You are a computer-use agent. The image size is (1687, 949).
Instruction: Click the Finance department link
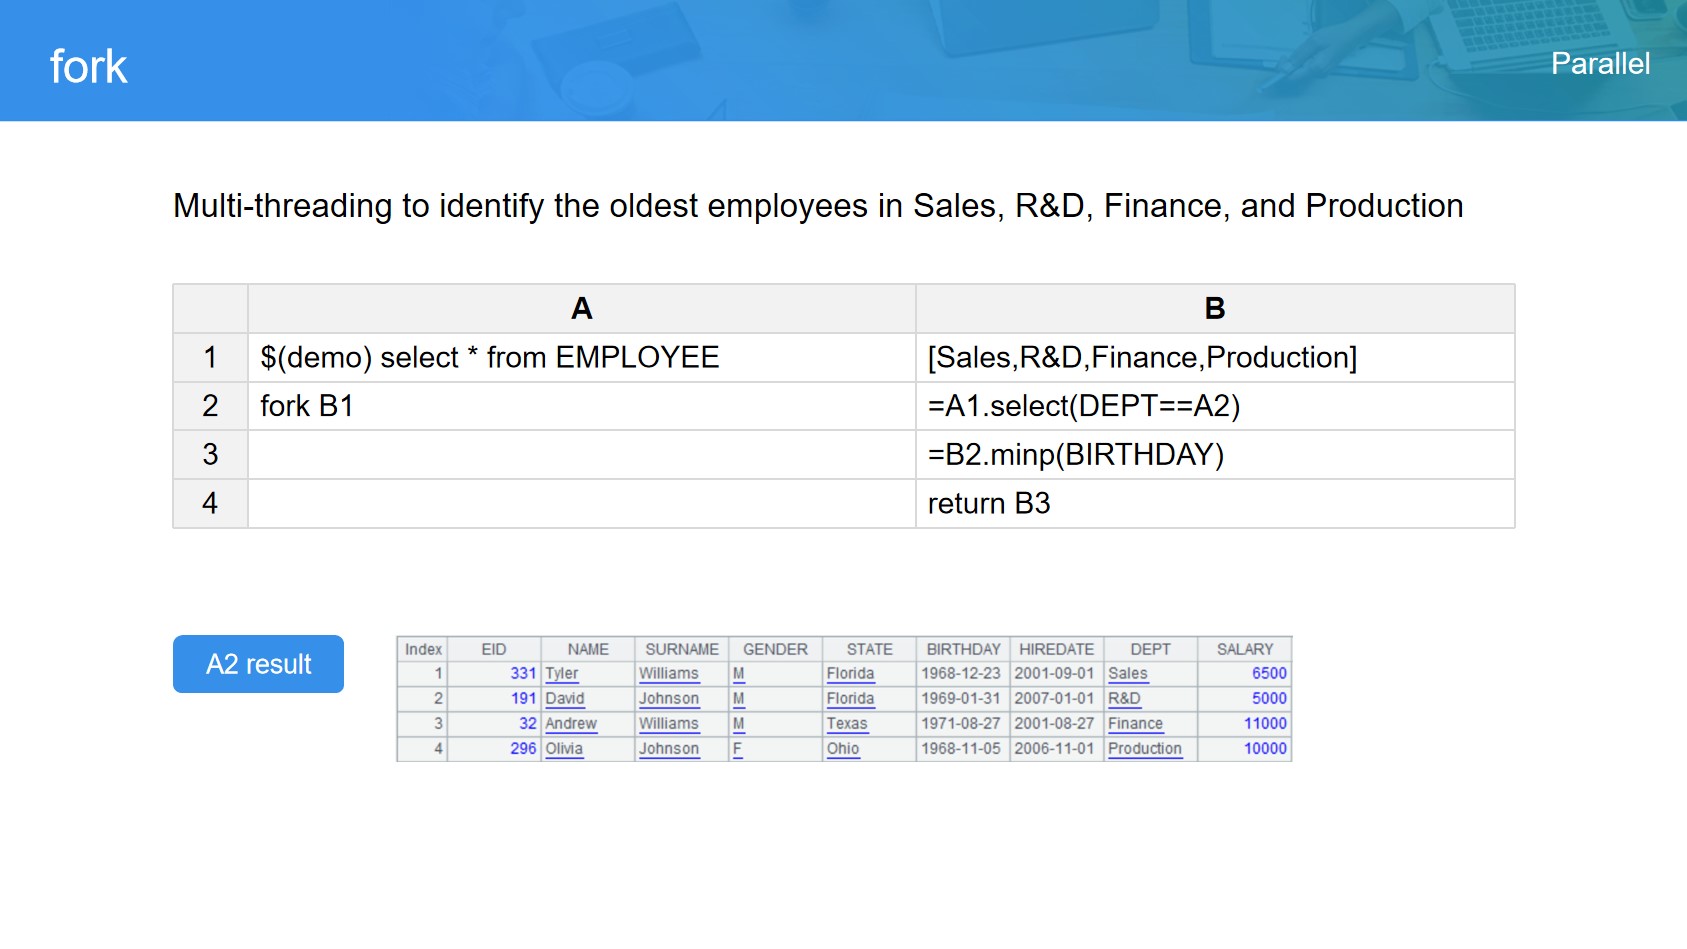click(x=1135, y=724)
